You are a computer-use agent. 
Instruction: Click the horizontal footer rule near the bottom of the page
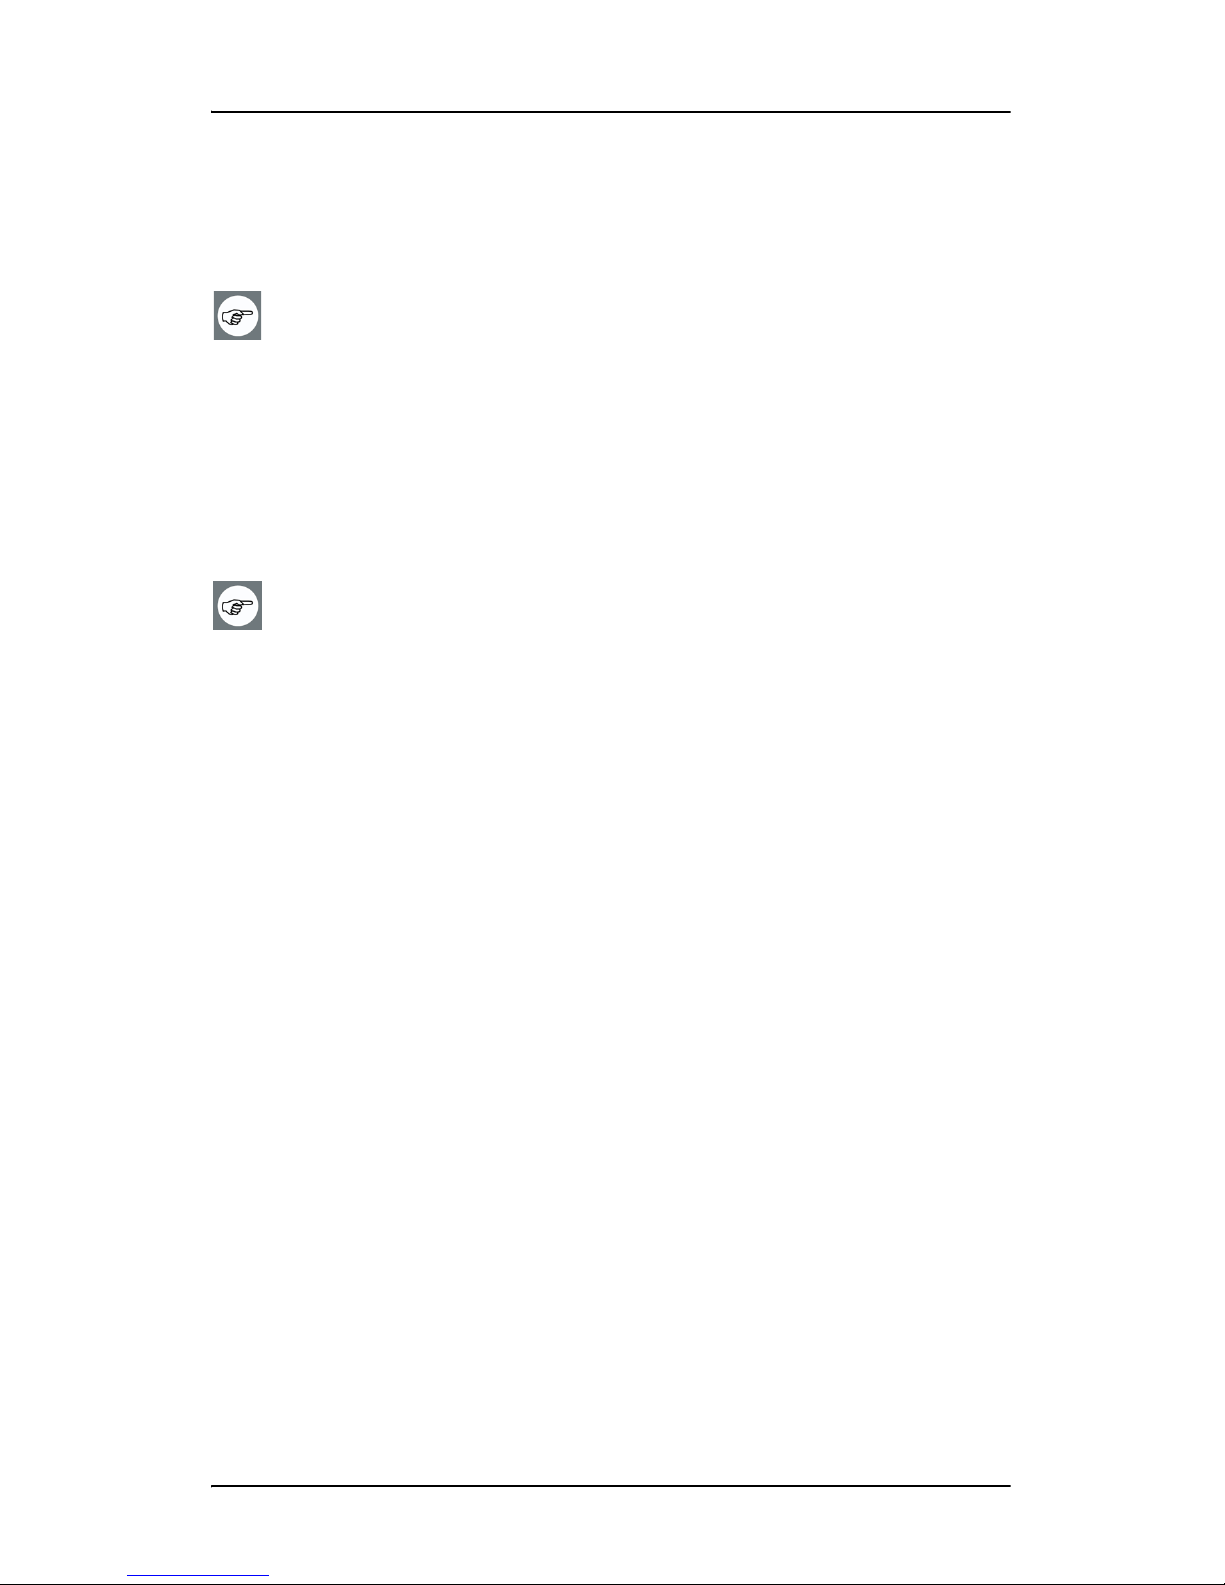(x=611, y=1486)
